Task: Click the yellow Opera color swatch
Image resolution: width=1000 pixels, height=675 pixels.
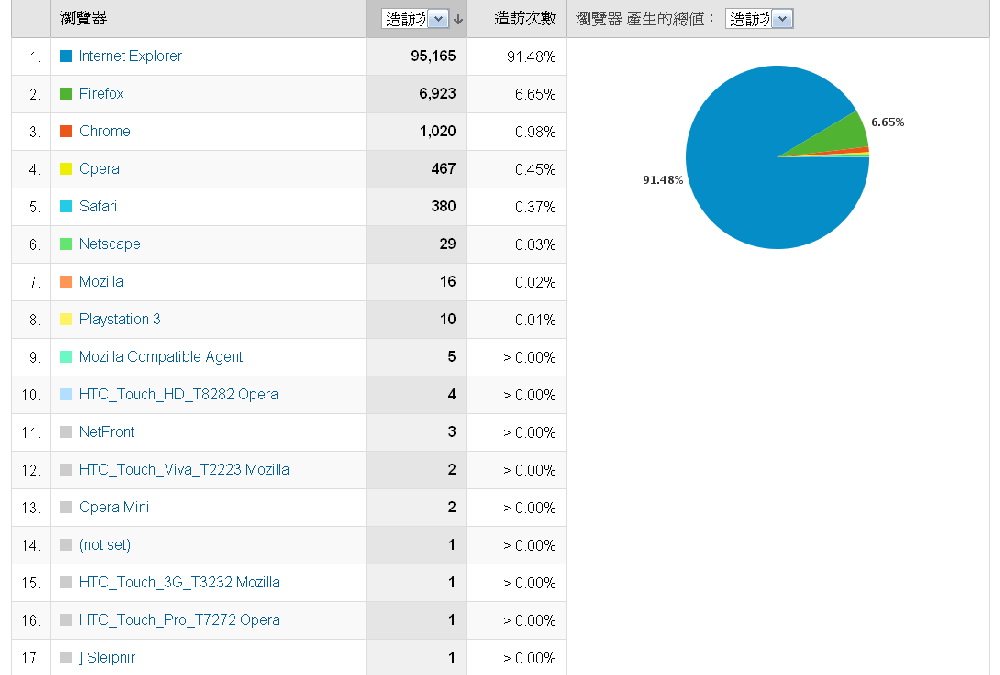Action: [66, 169]
